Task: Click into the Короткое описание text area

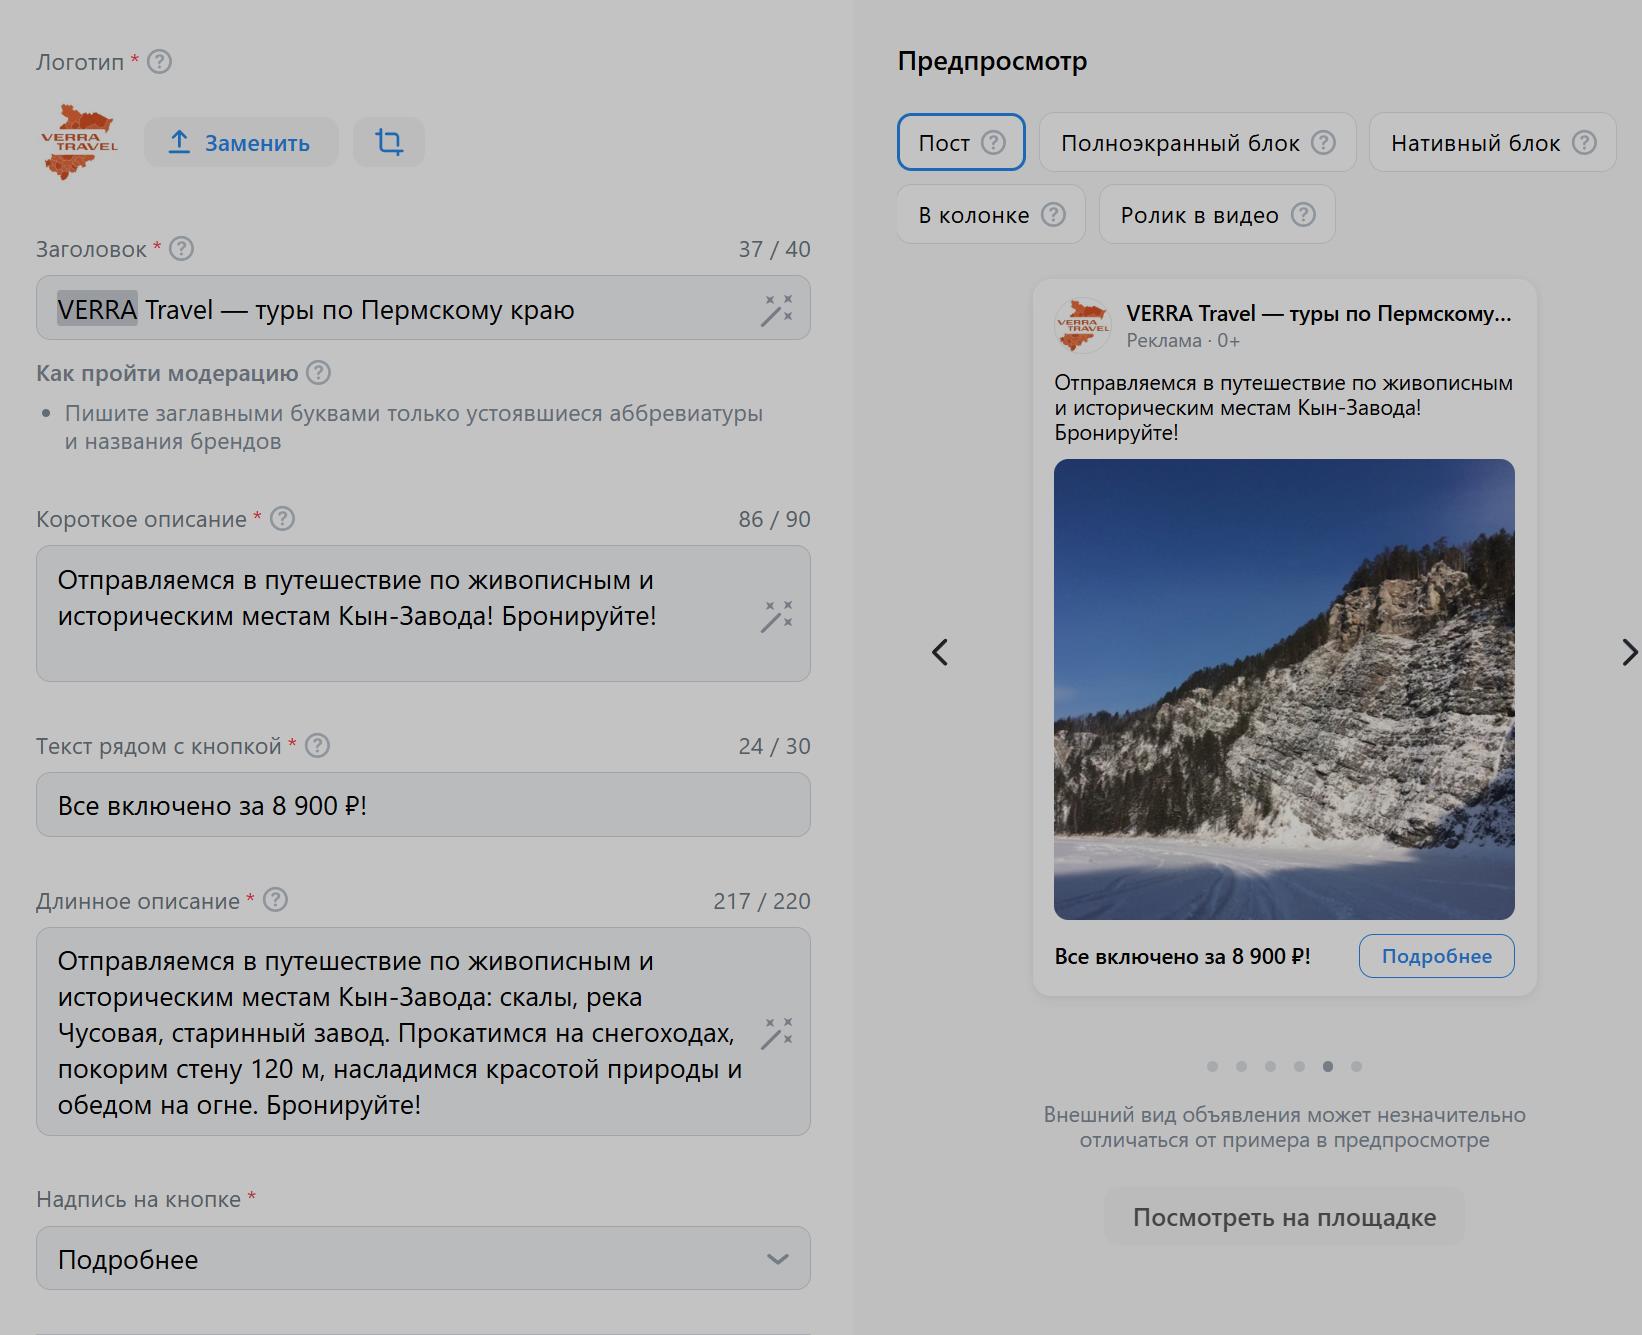Action: click(x=423, y=613)
